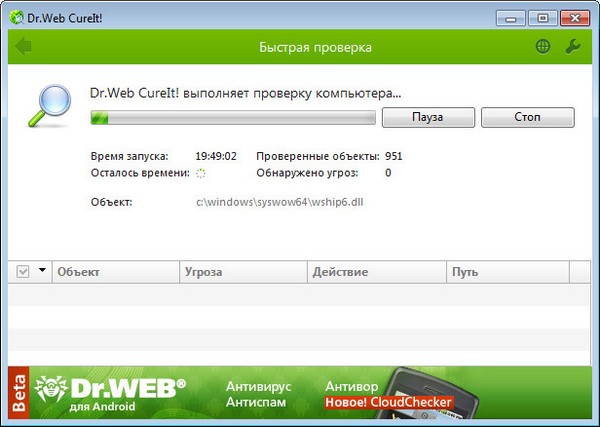Screen dimensions: 600x427
Task: Open the Новое! CloudChecker banner link
Action: (388, 403)
